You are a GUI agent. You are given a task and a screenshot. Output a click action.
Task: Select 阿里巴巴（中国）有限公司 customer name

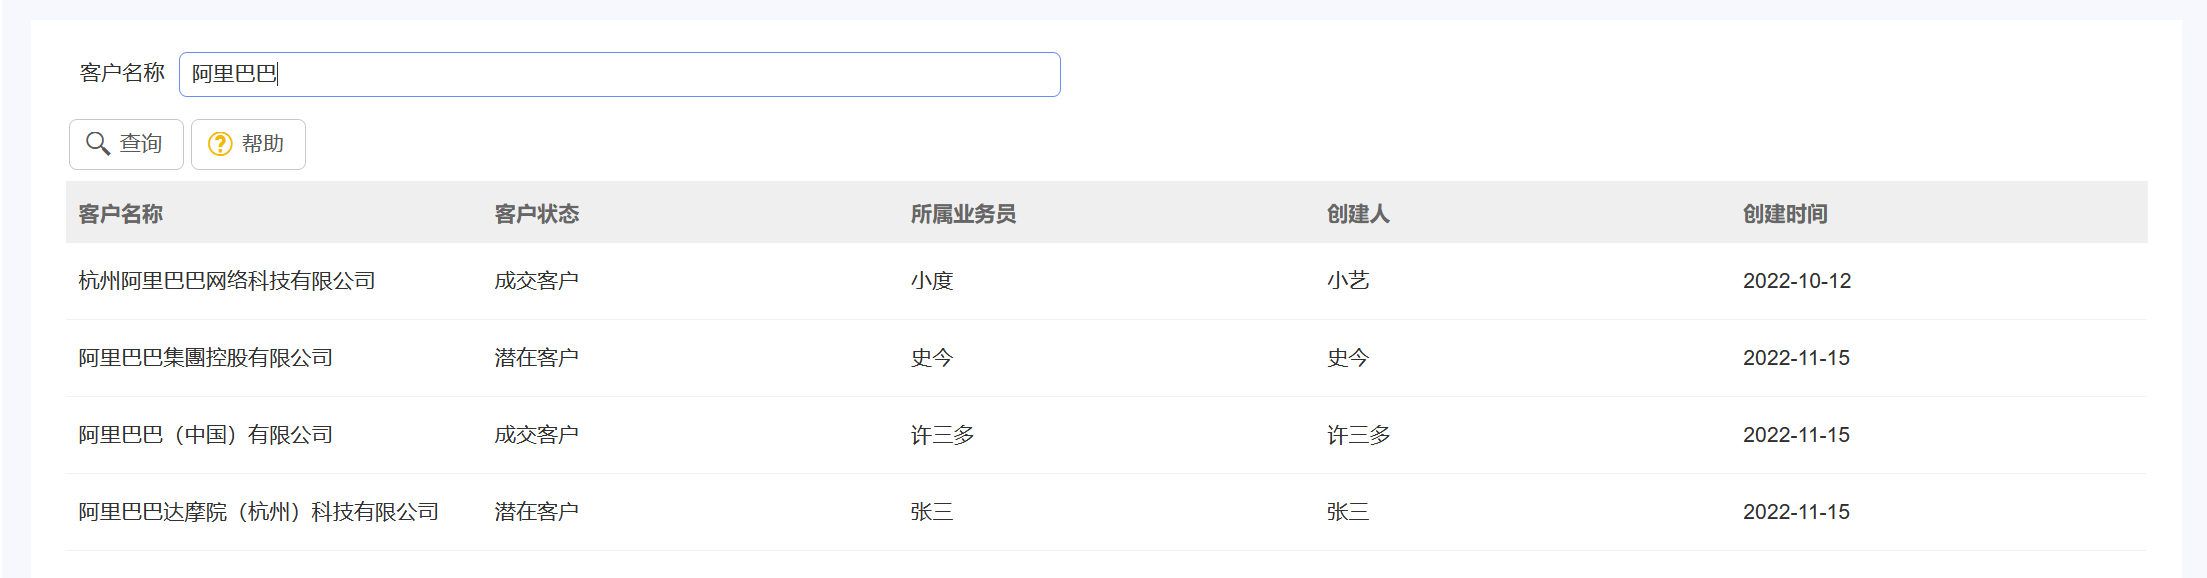point(205,435)
